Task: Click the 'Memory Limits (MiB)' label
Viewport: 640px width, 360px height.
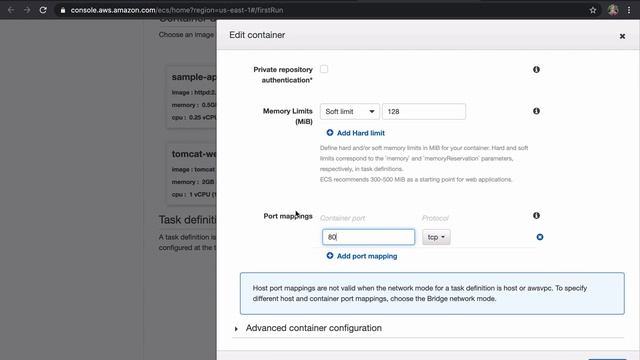Action: coord(288,116)
